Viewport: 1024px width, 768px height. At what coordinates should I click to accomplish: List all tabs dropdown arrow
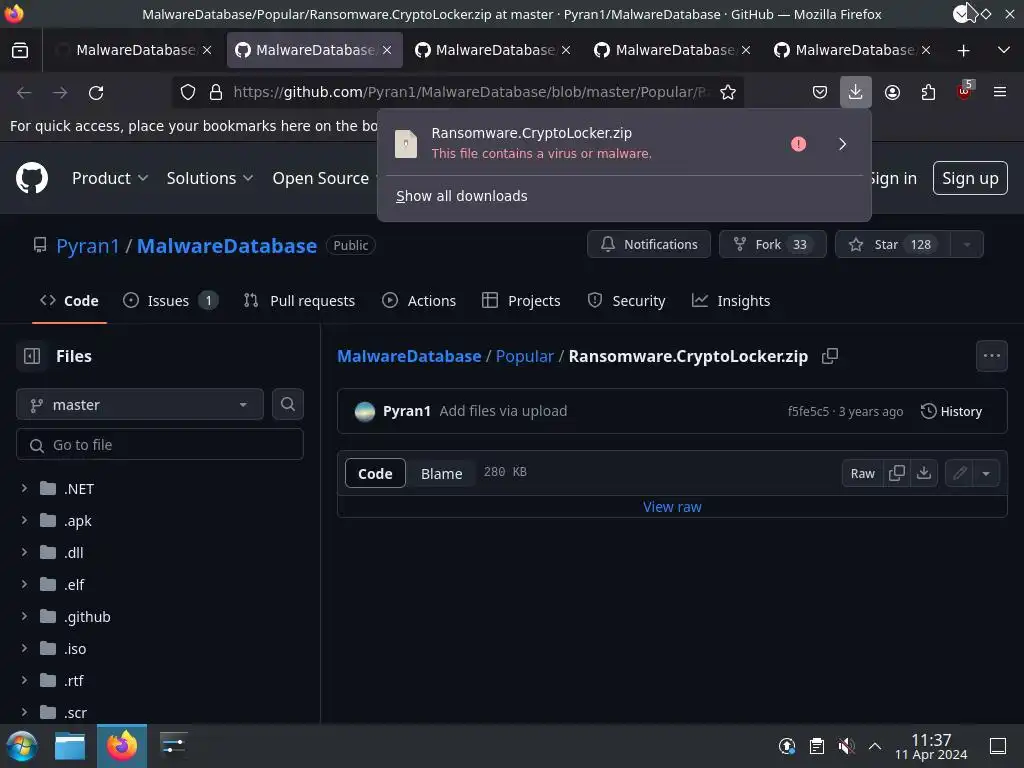click(1004, 50)
